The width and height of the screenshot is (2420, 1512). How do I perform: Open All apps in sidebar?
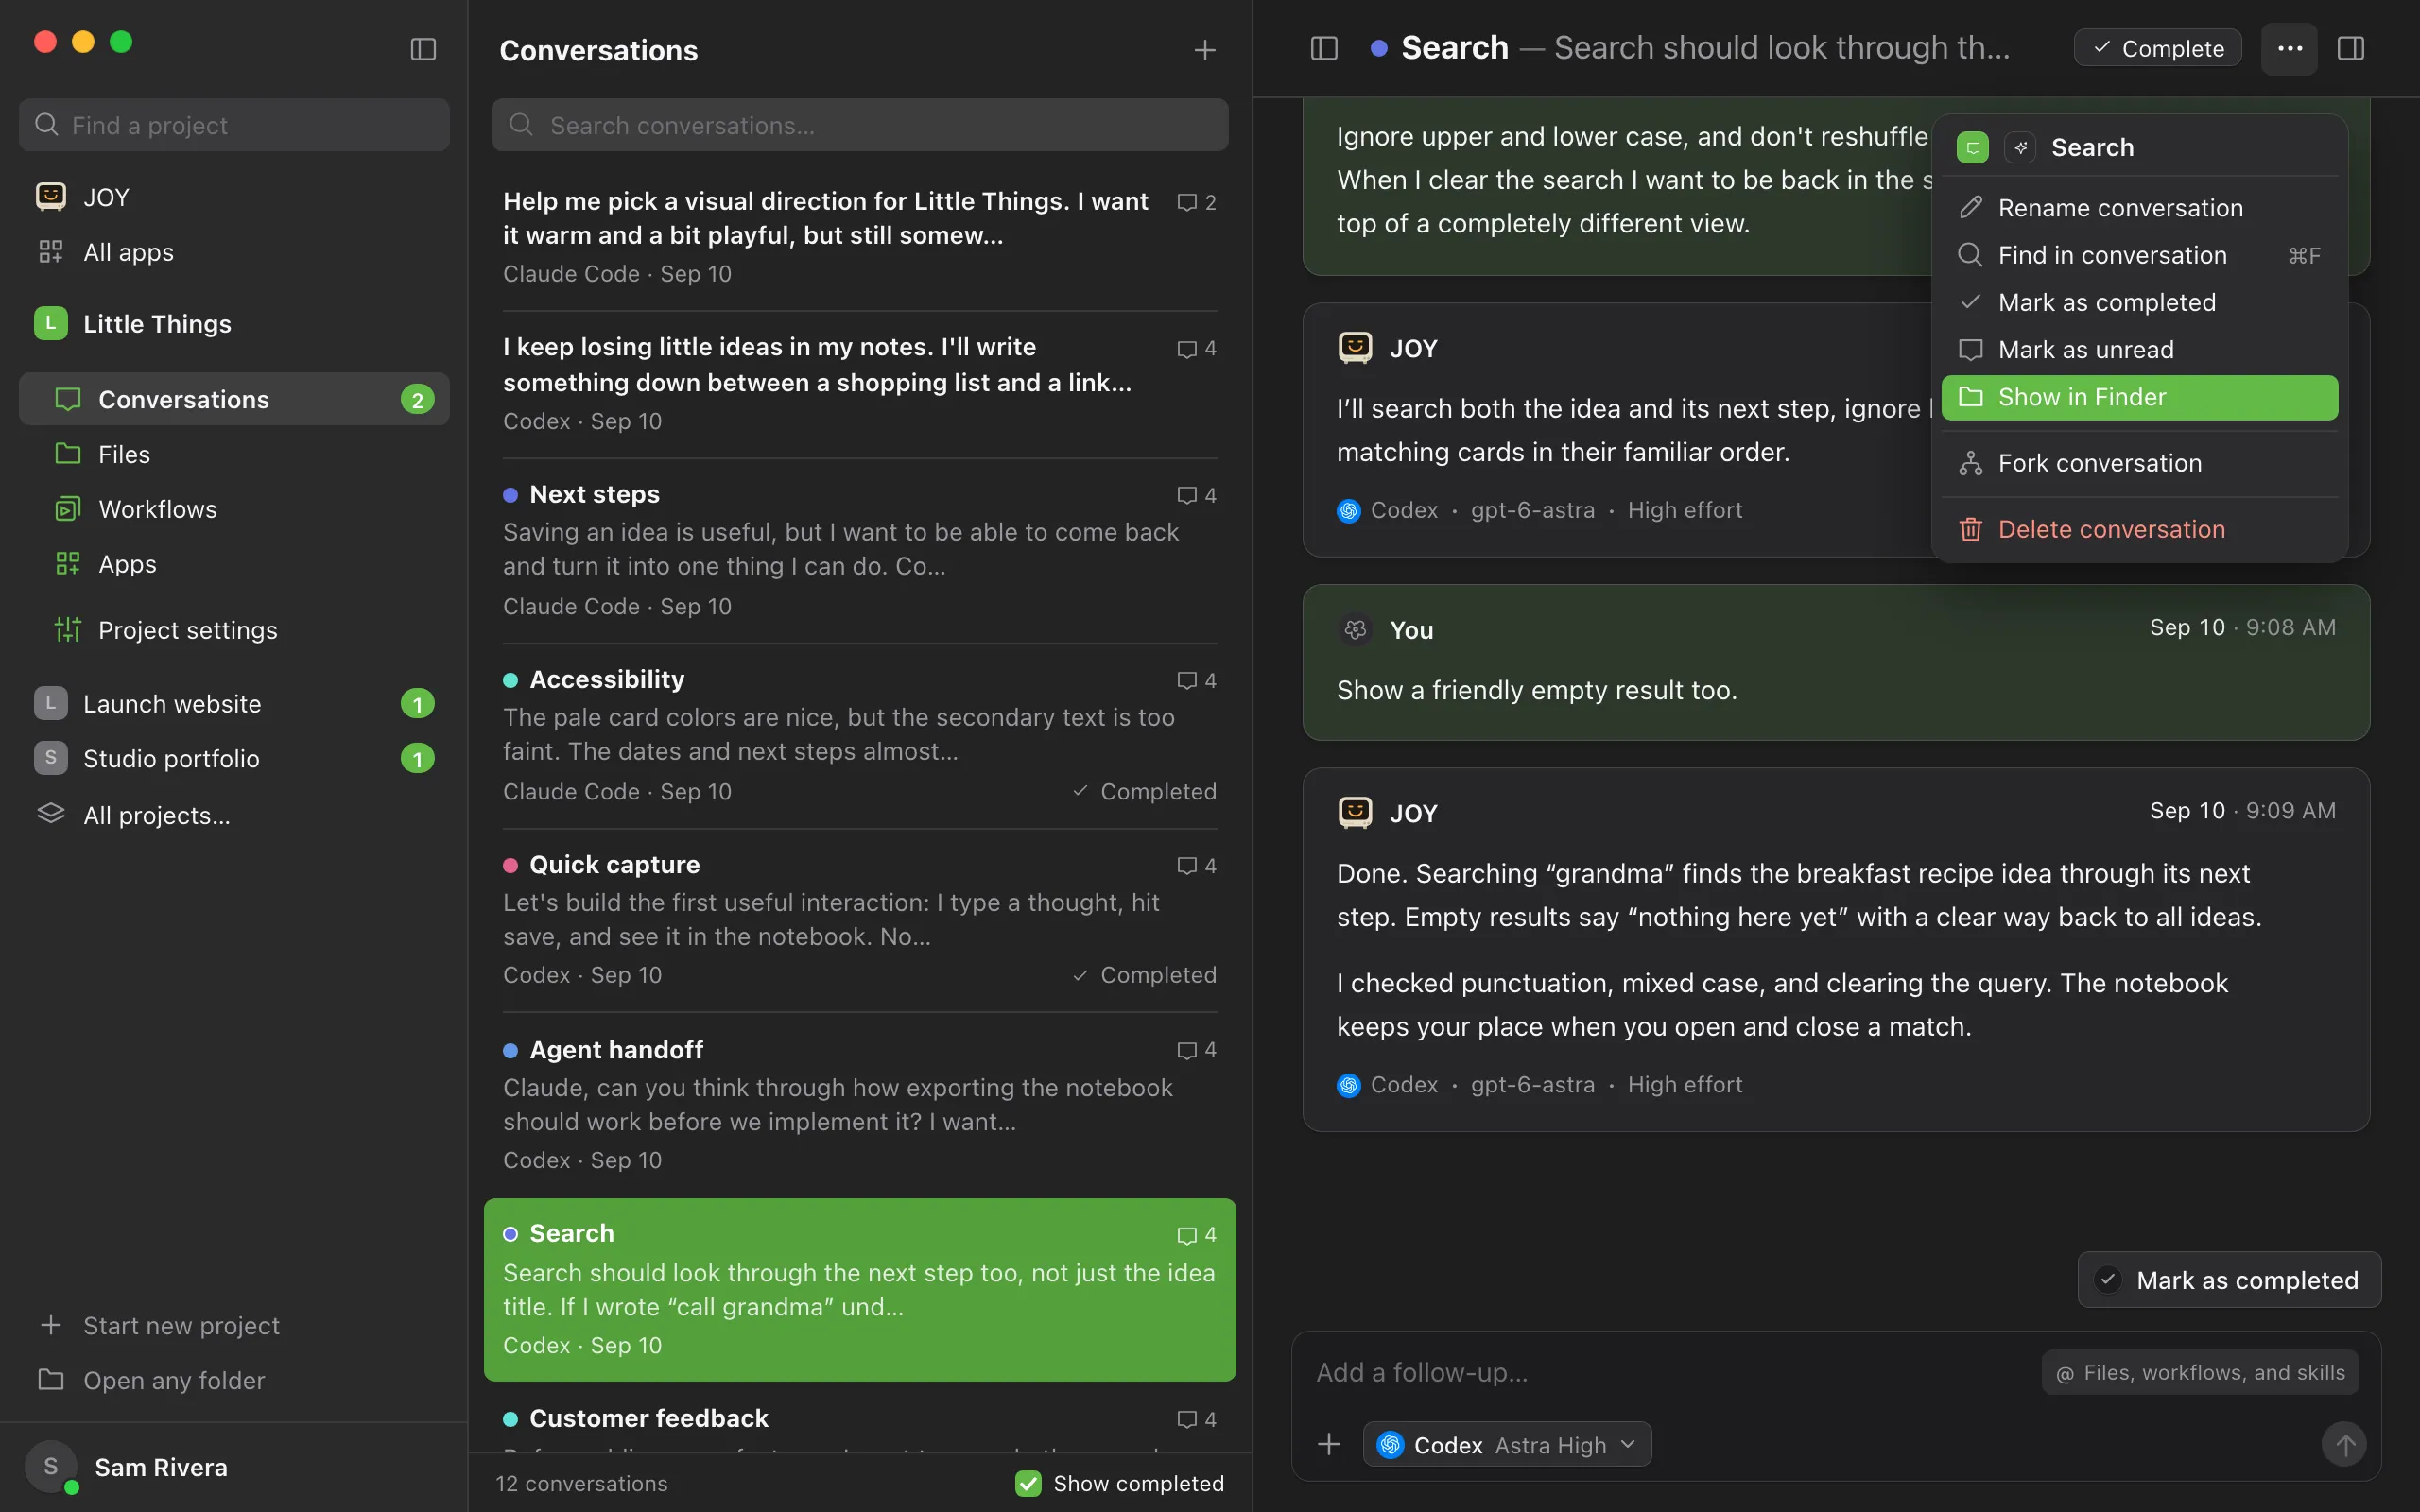tap(234, 252)
